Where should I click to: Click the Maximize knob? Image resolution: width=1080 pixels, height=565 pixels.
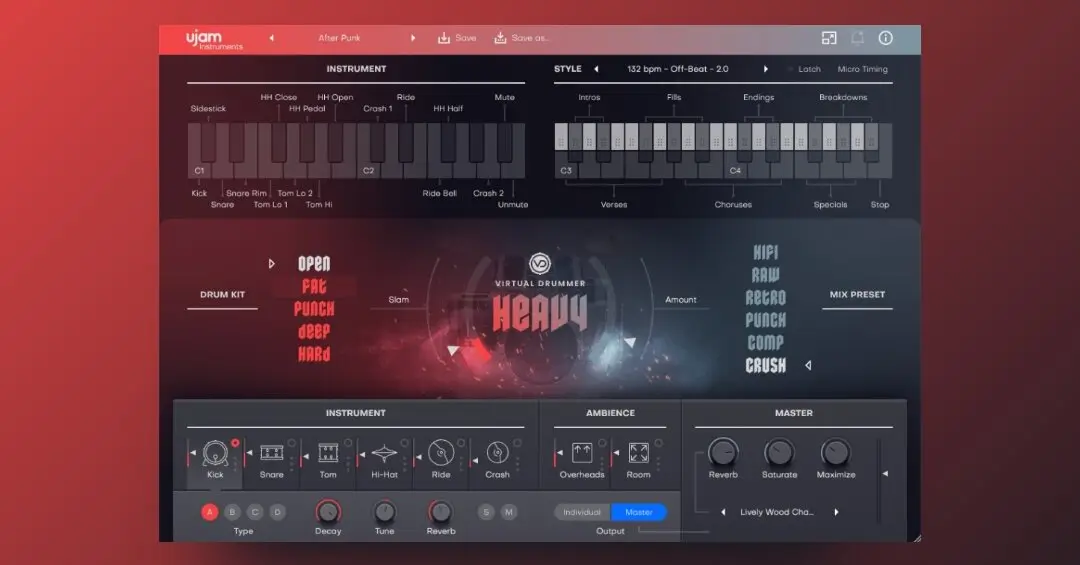click(835, 453)
